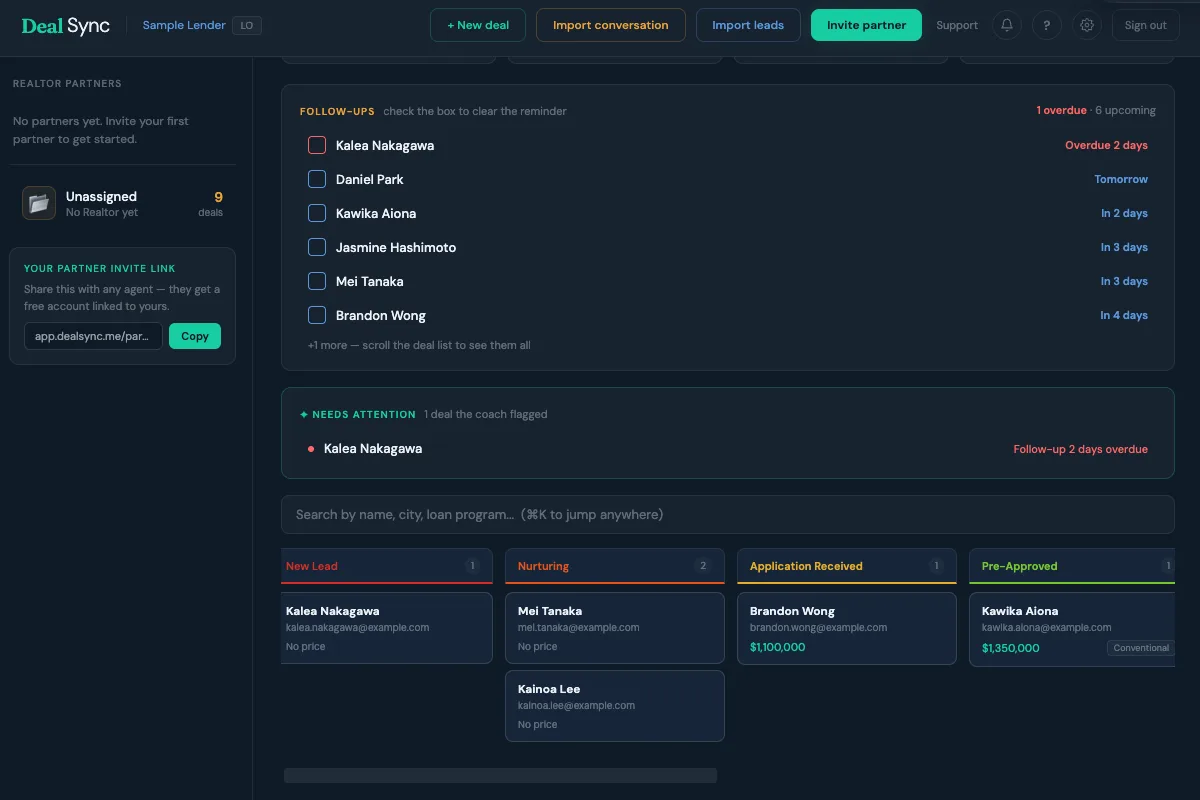Check the Daniel Park follow-up box
This screenshot has width=1200, height=800.
317,179
